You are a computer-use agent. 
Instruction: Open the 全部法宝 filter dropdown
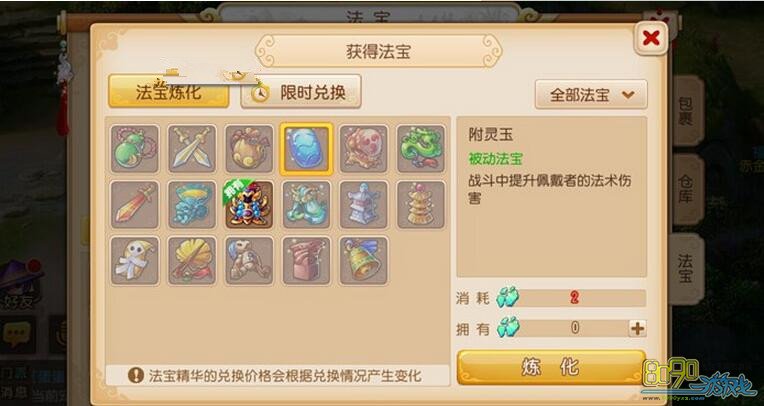tap(591, 95)
